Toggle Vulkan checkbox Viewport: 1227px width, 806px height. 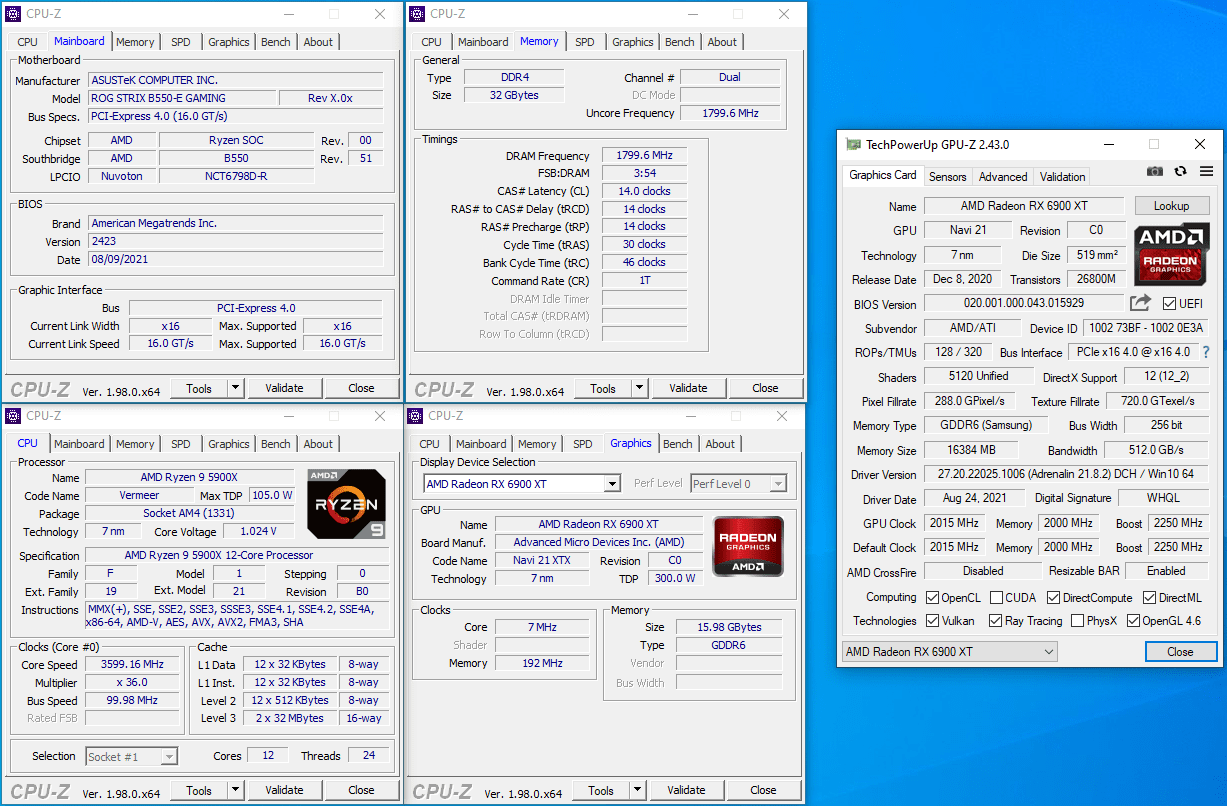[x=933, y=621]
